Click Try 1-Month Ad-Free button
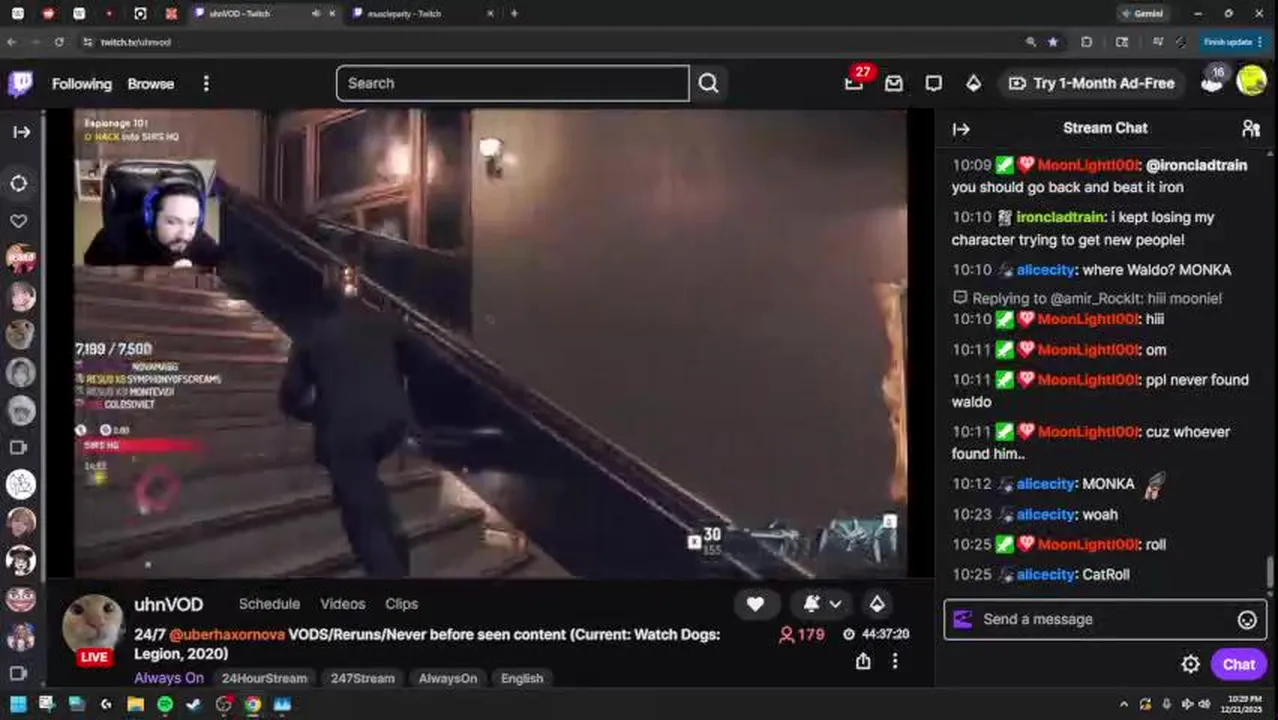This screenshot has height=720, width=1278. point(1092,84)
